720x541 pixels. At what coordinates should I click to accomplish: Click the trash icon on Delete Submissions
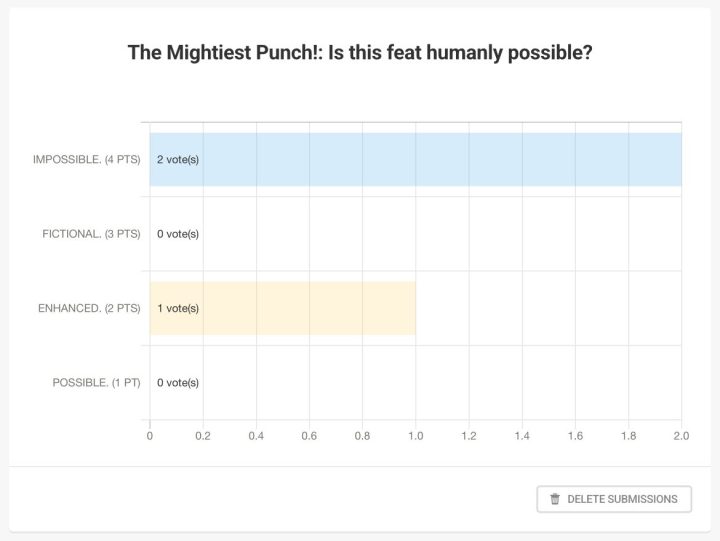click(x=555, y=499)
